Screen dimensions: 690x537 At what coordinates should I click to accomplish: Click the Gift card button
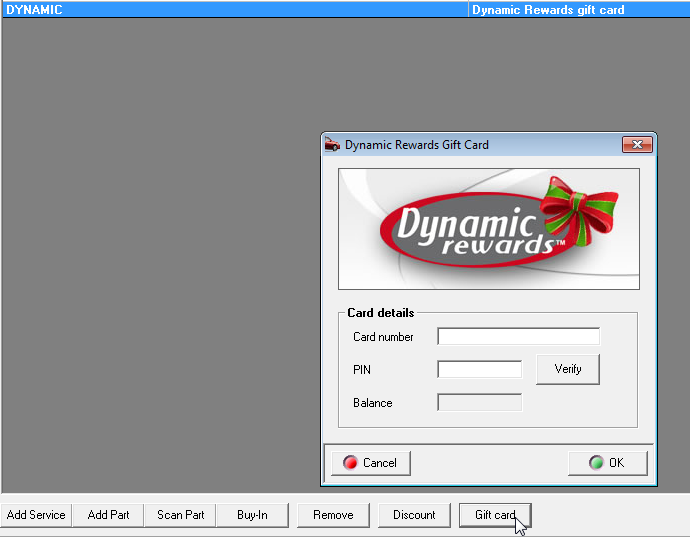[x=495, y=515]
